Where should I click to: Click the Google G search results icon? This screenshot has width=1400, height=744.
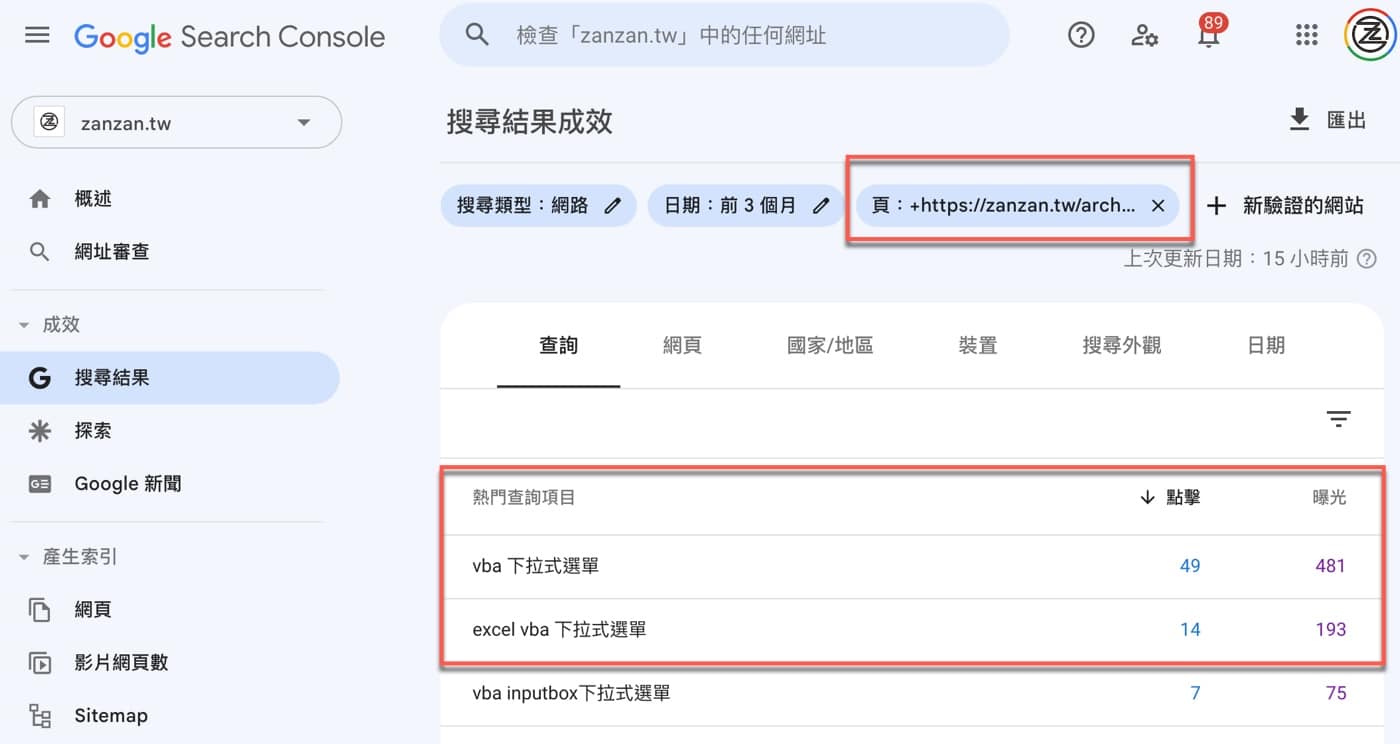pos(40,378)
